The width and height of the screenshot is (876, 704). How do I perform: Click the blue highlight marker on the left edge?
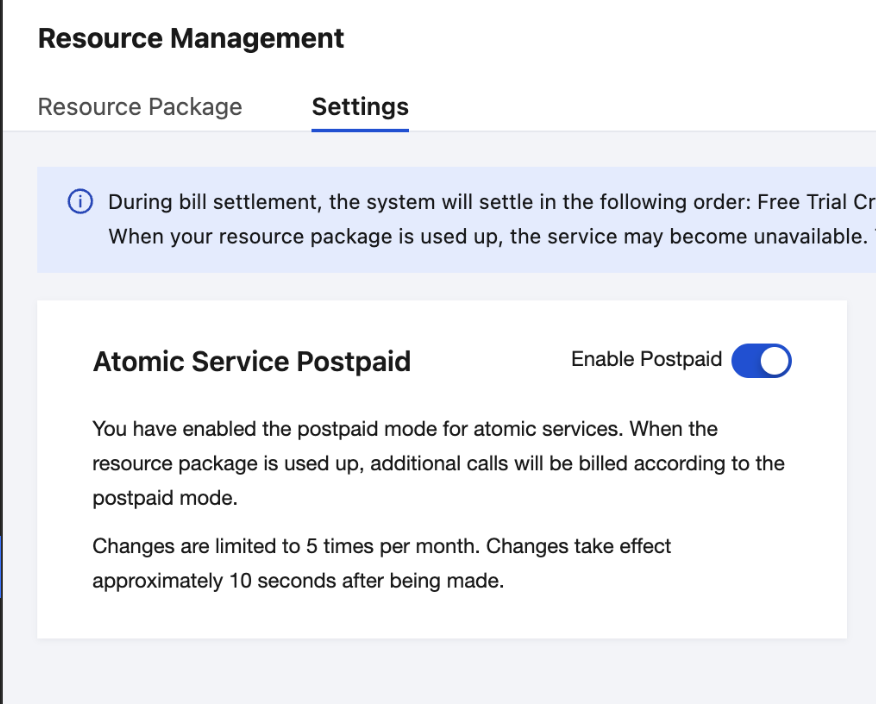click(x=1, y=566)
